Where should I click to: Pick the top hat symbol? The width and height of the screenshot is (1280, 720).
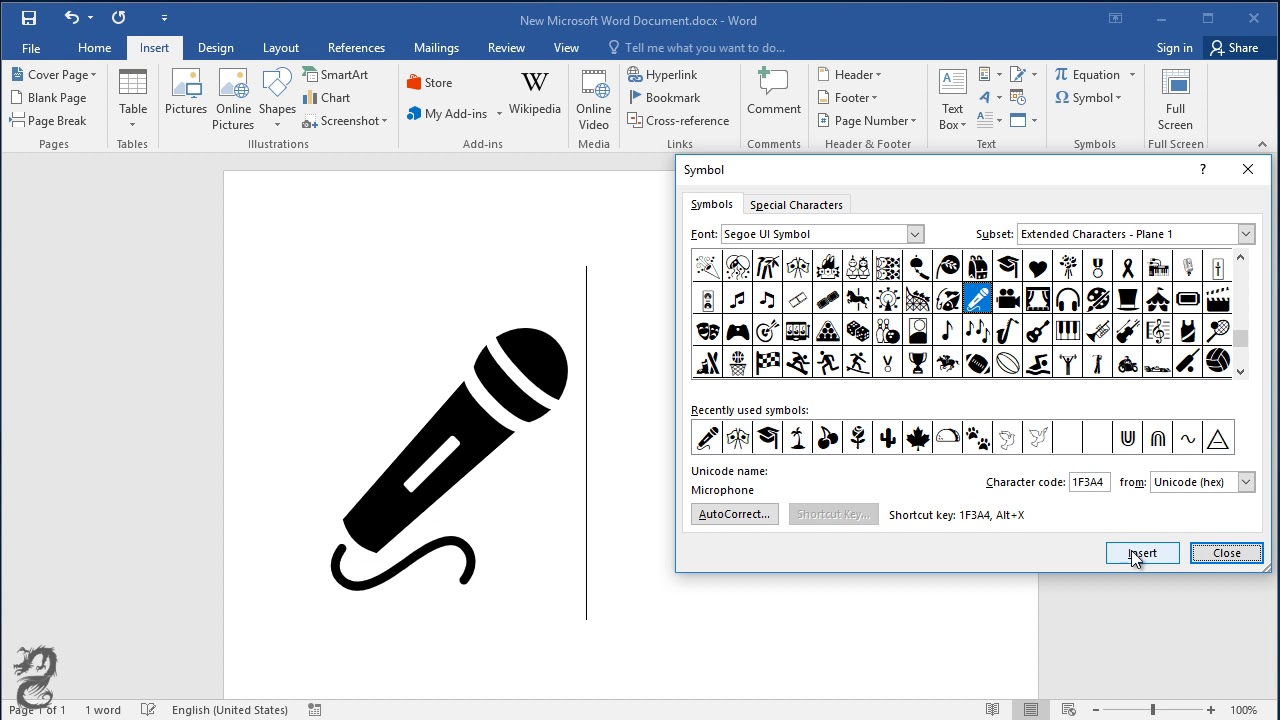[1128, 299]
